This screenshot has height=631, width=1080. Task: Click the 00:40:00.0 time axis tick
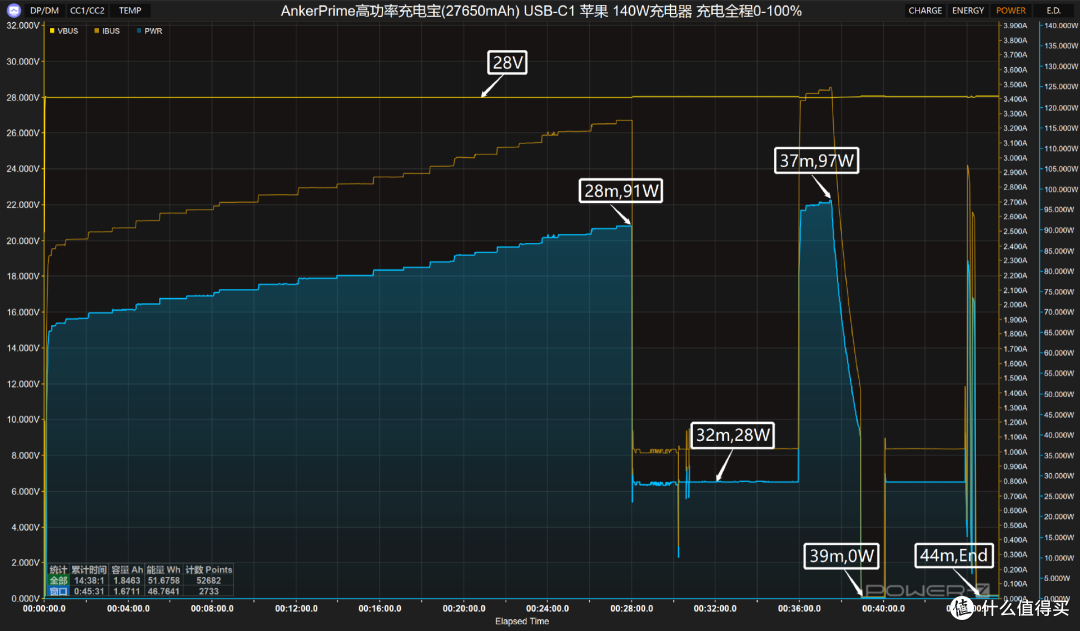pyautogui.click(x=883, y=608)
